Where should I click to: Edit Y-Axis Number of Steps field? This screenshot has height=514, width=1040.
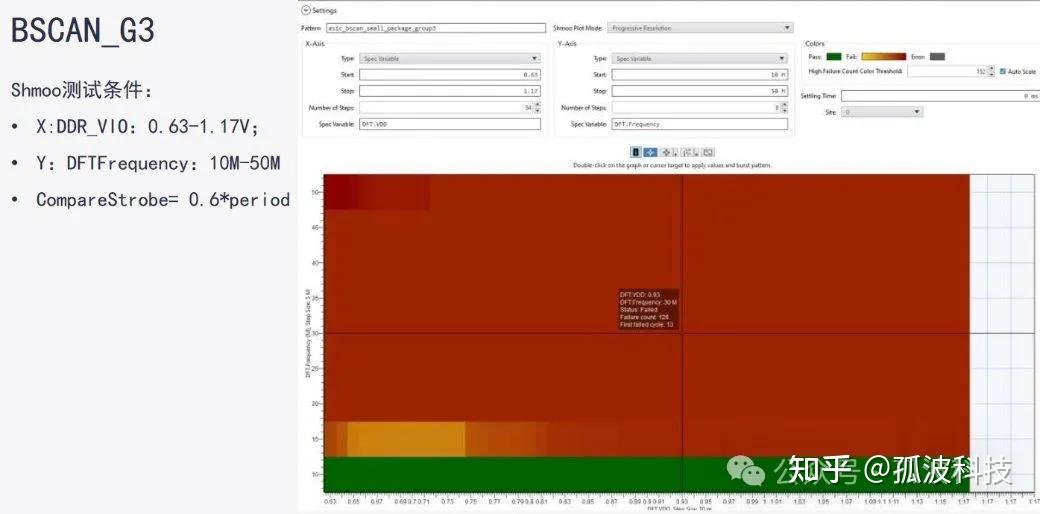click(x=696, y=107)
